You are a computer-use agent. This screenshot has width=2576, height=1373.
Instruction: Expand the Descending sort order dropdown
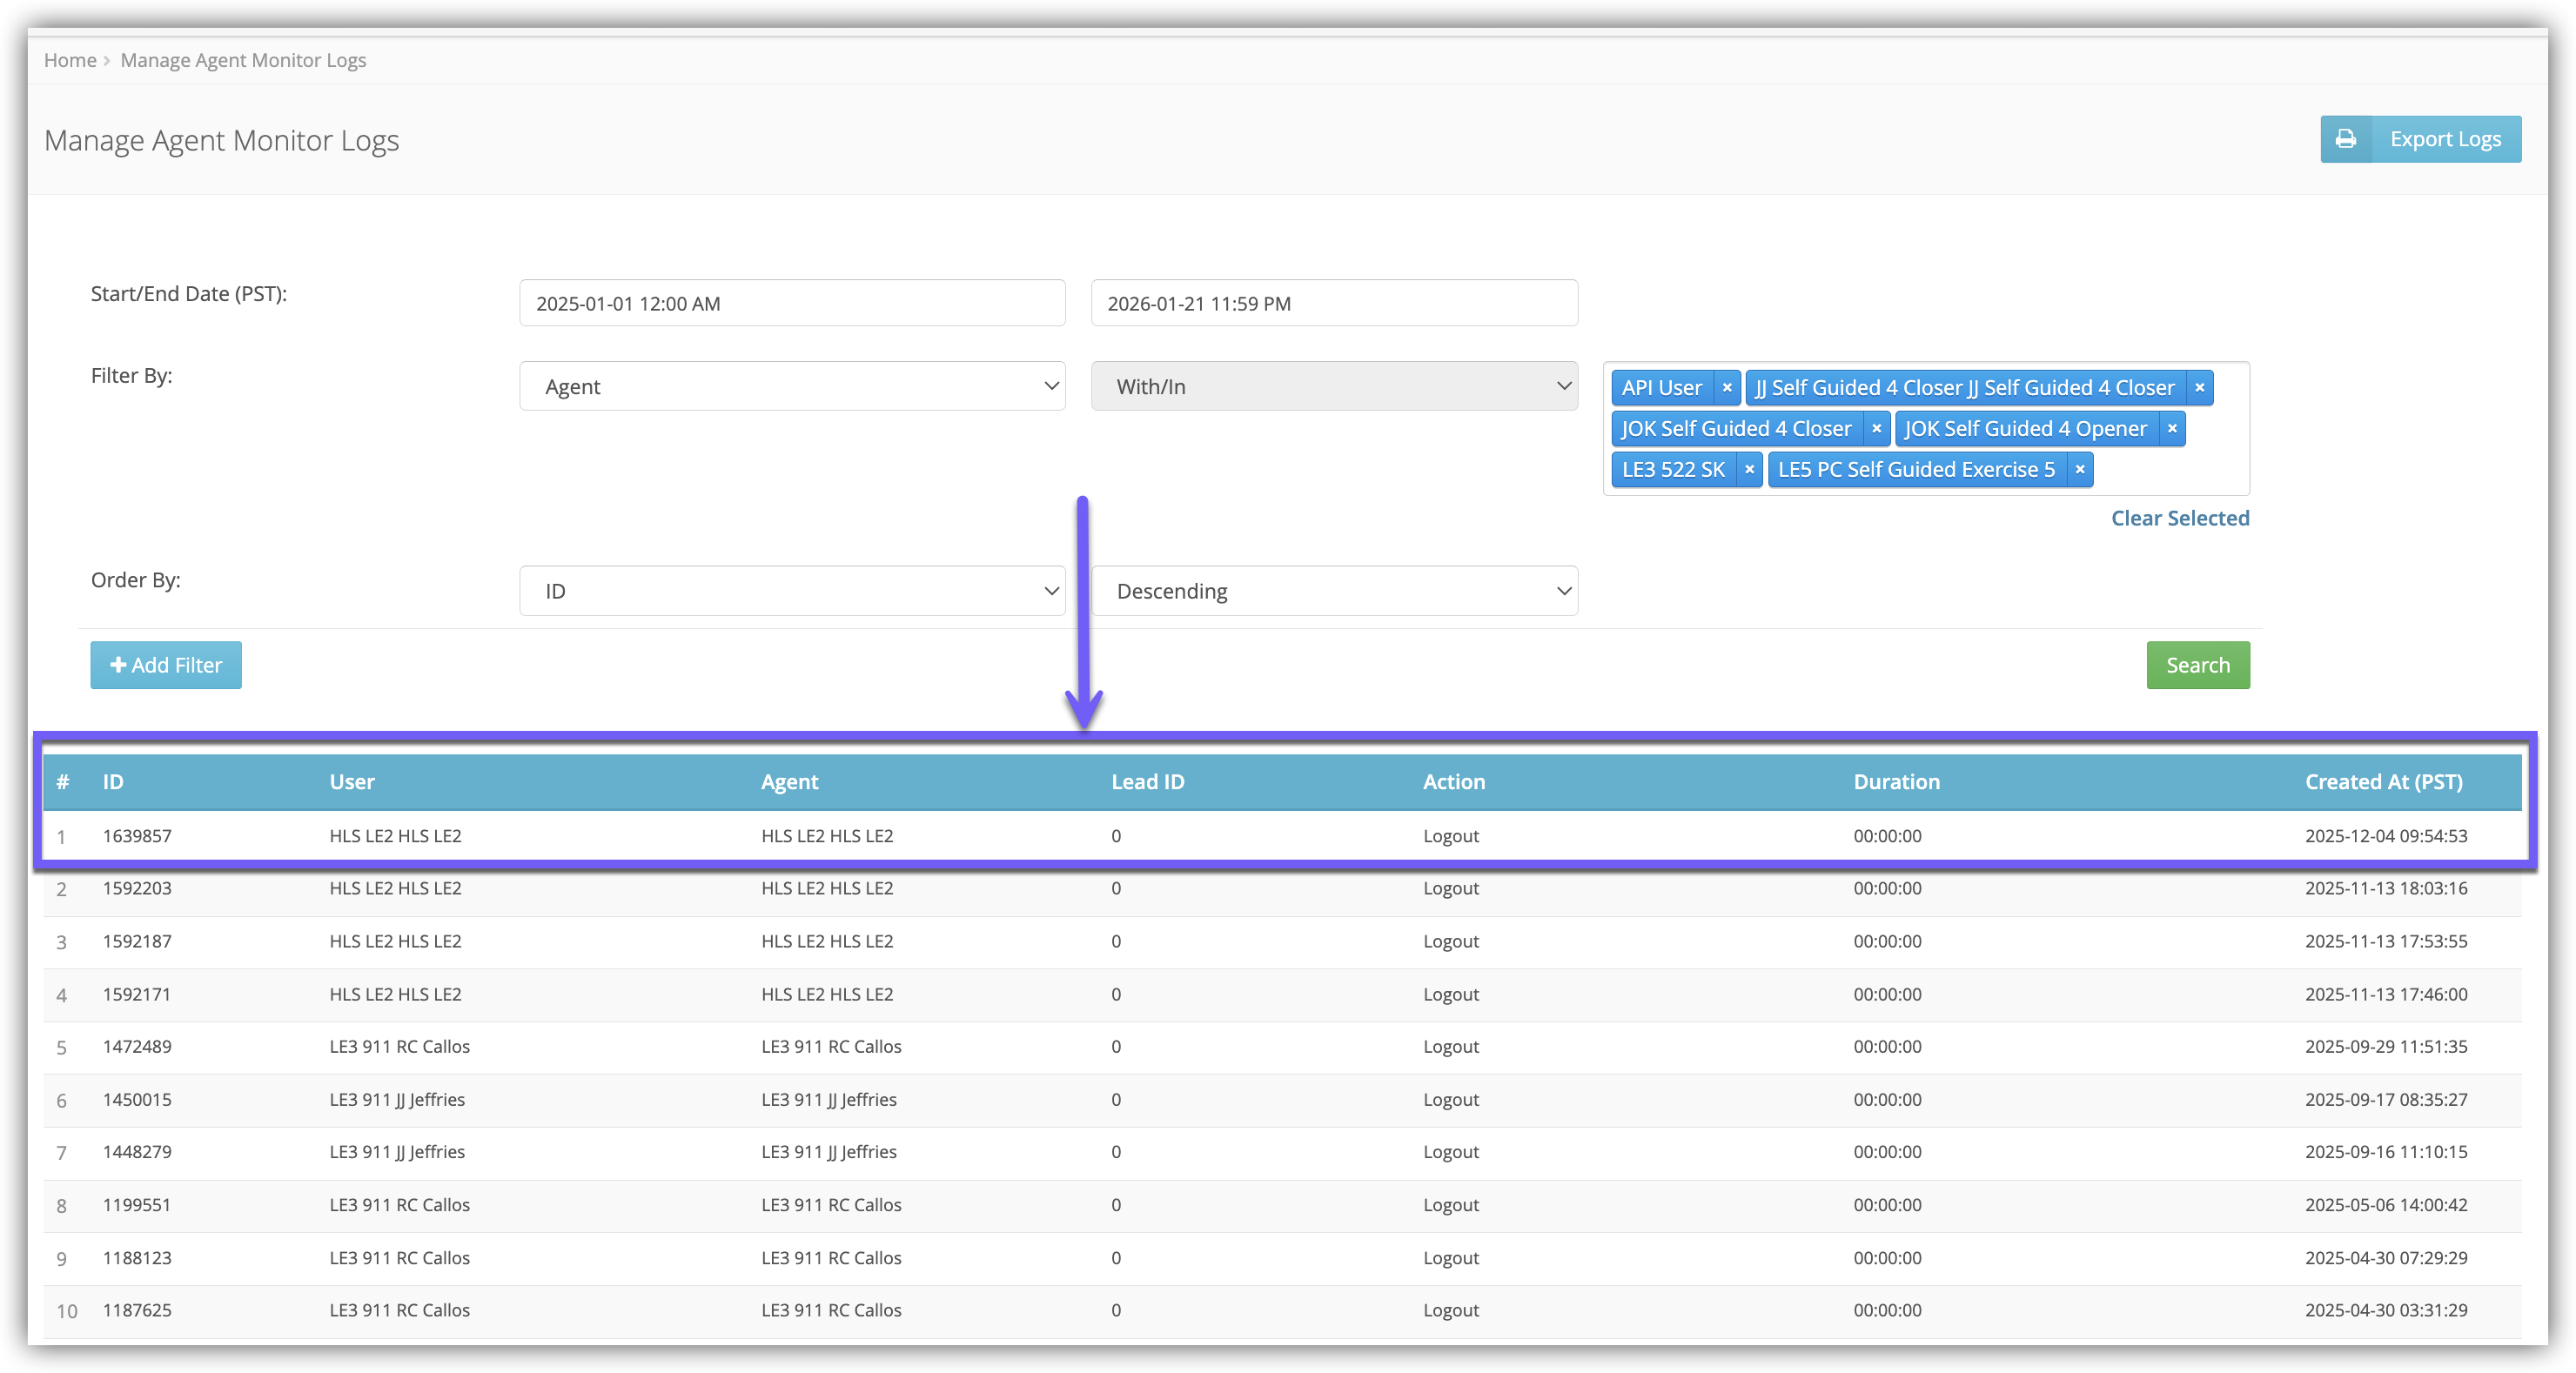click(x=1333, y=591)
